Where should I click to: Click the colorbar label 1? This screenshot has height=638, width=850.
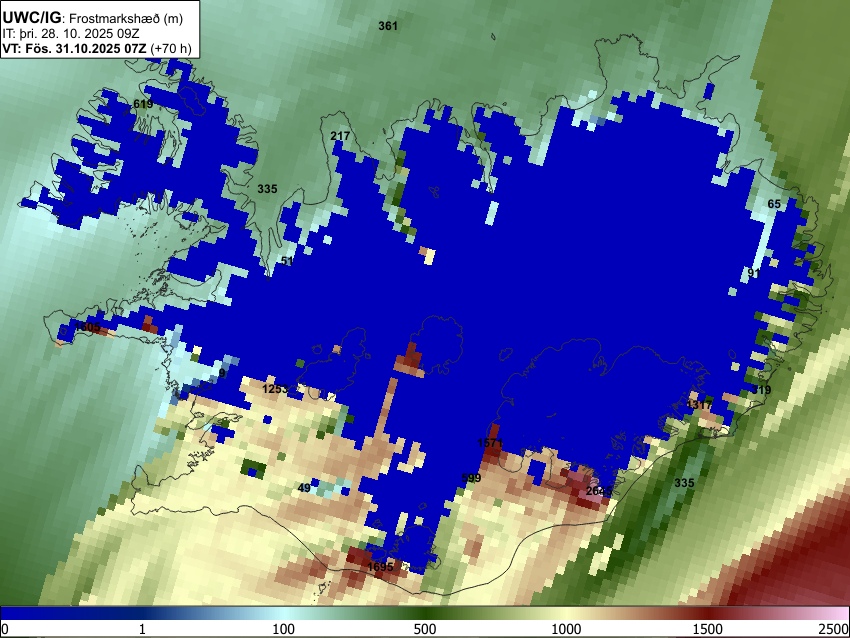point(142,629)
